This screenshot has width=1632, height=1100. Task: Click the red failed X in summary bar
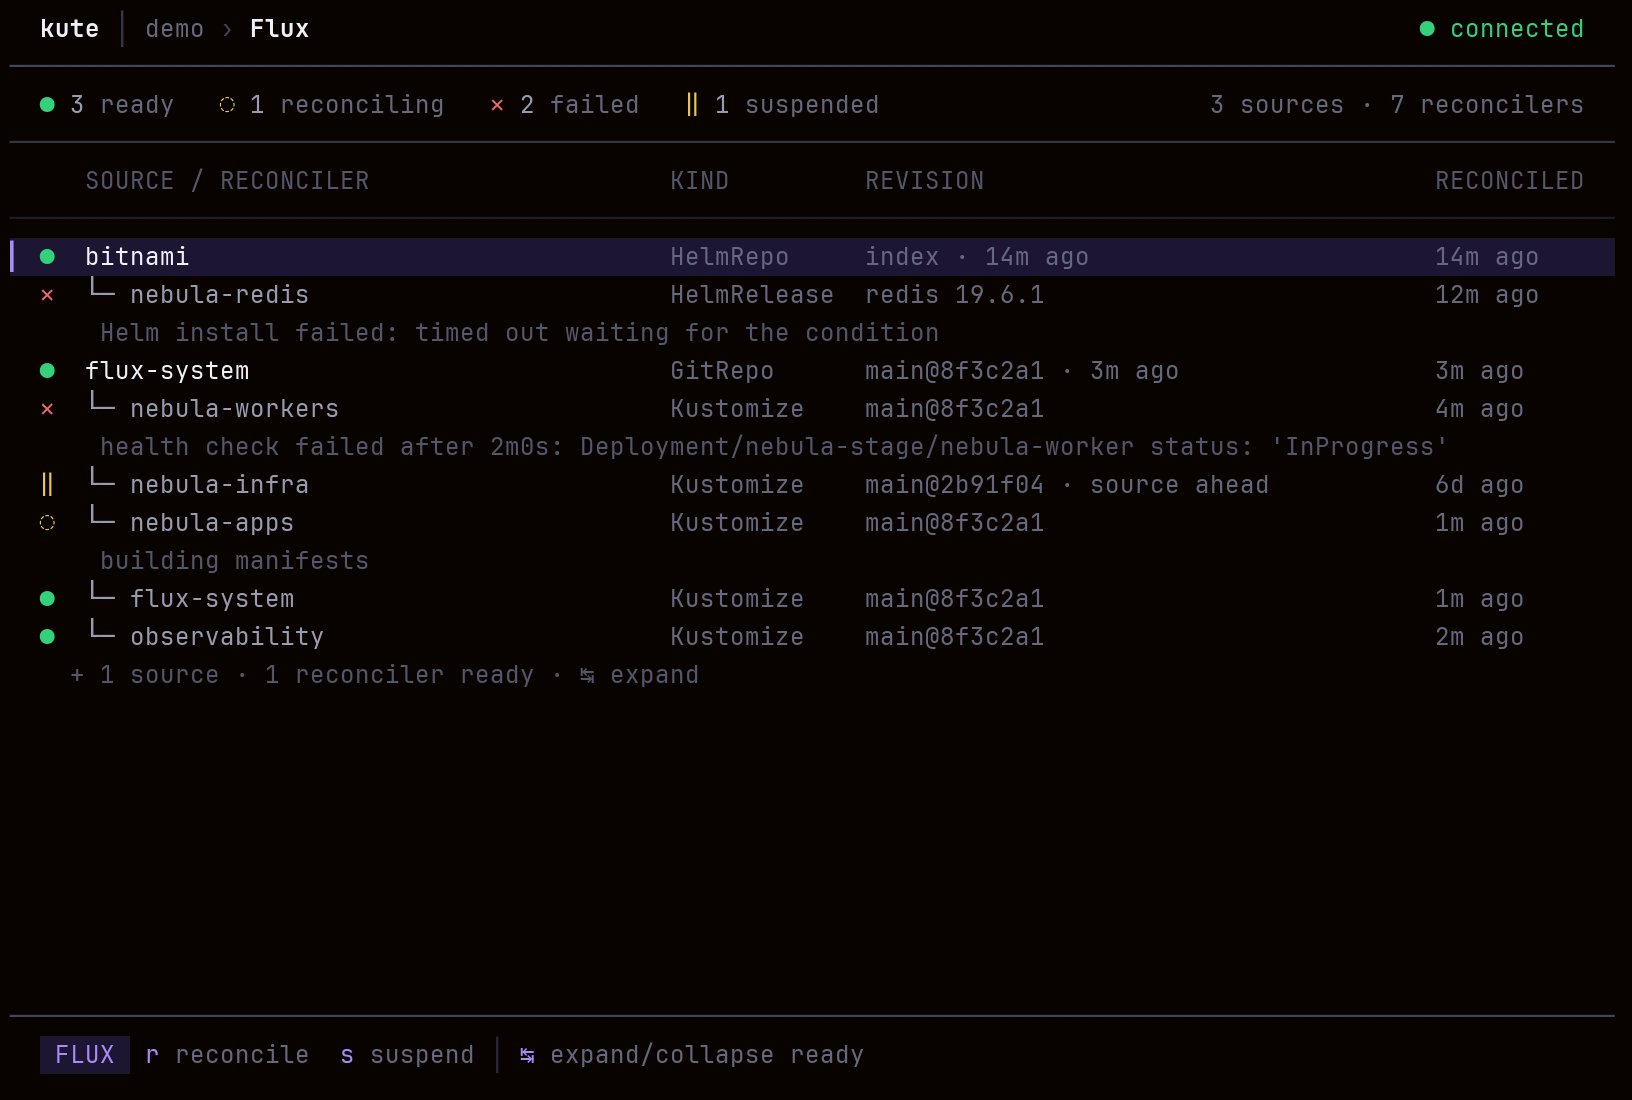tap(497, 105)
